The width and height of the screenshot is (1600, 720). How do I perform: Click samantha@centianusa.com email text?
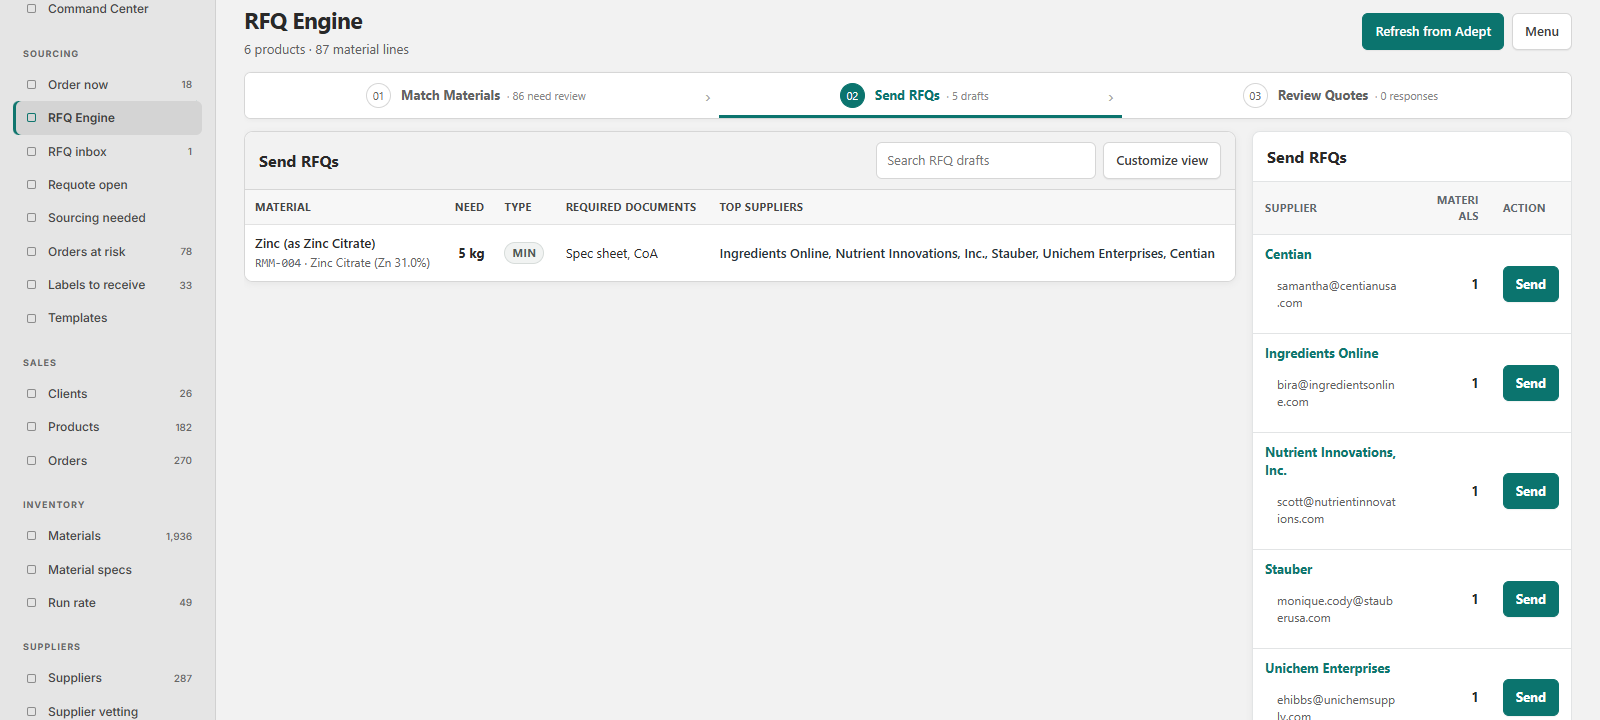(1336, 295)
